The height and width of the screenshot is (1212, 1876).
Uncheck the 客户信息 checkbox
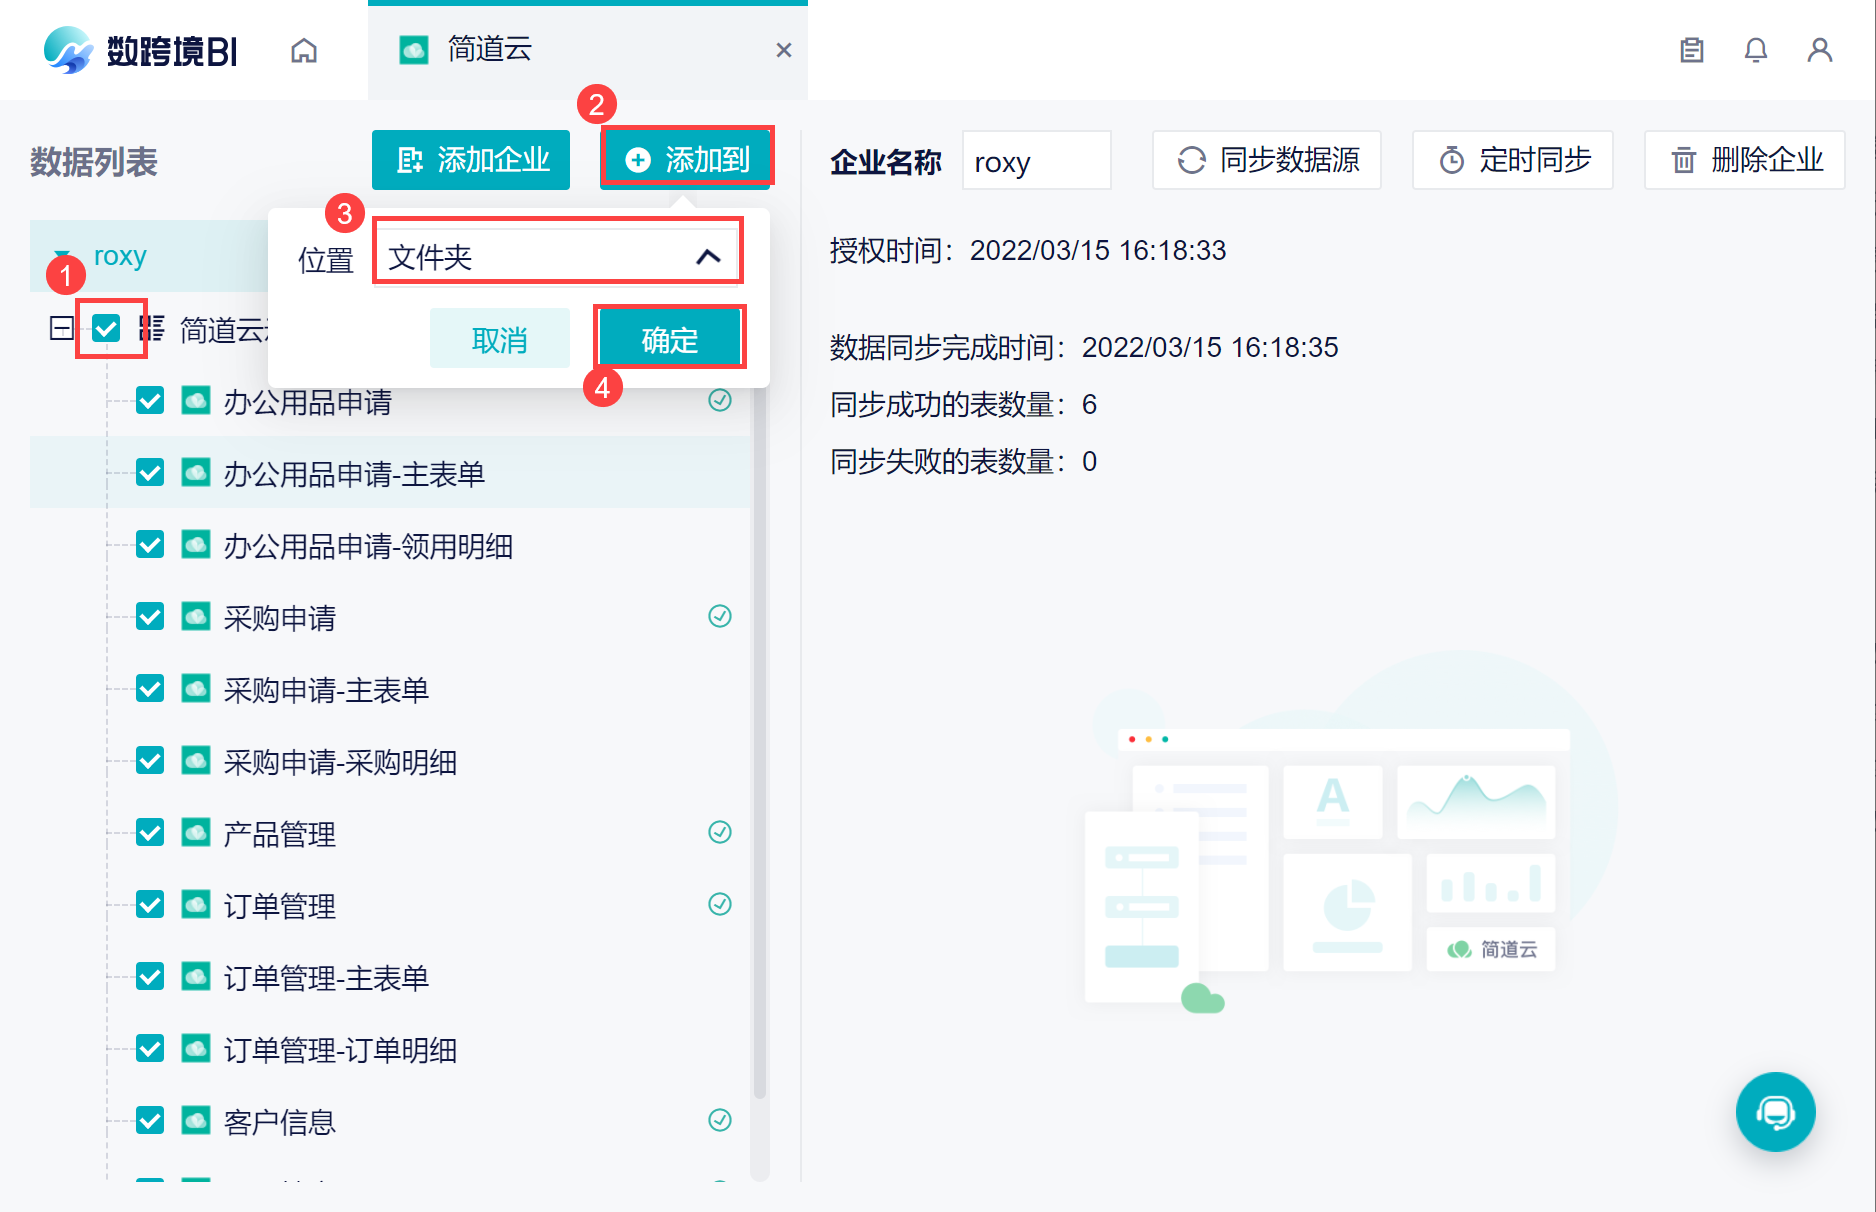tap(150, 1122)
